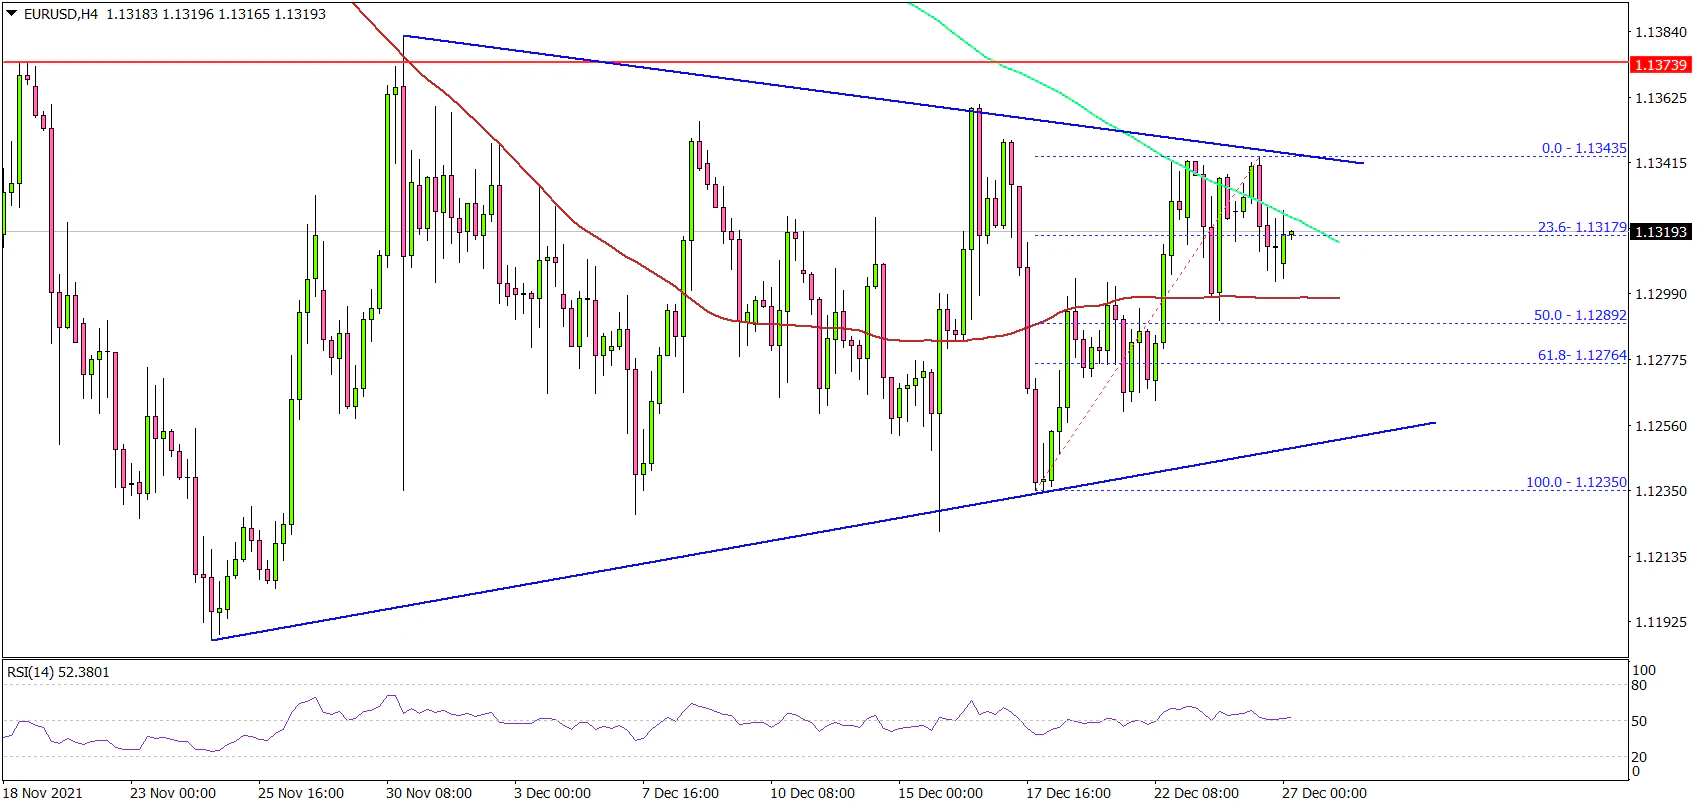Screen dimensions: 1700x807
Task: Click the 1.11925 price axis label
Action: [x=1660, y=622]
